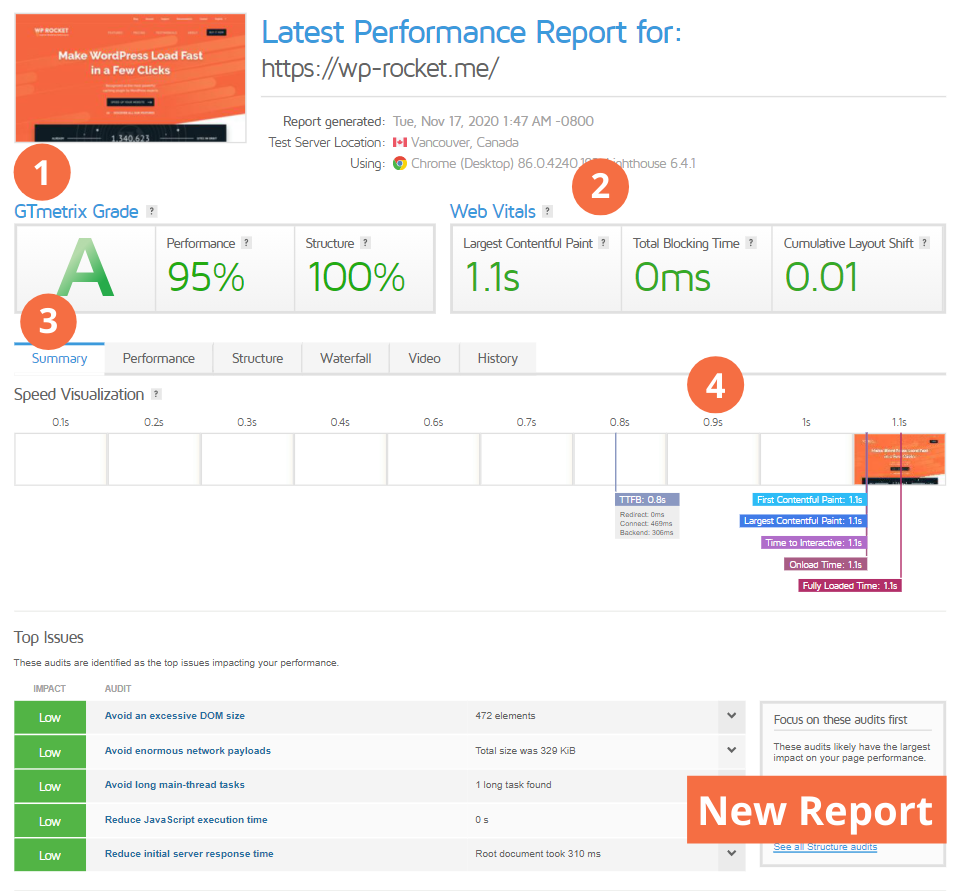958x891 pixels.
Task: Click the Low impact badge for DOM size
Action: tap(50, 717)
